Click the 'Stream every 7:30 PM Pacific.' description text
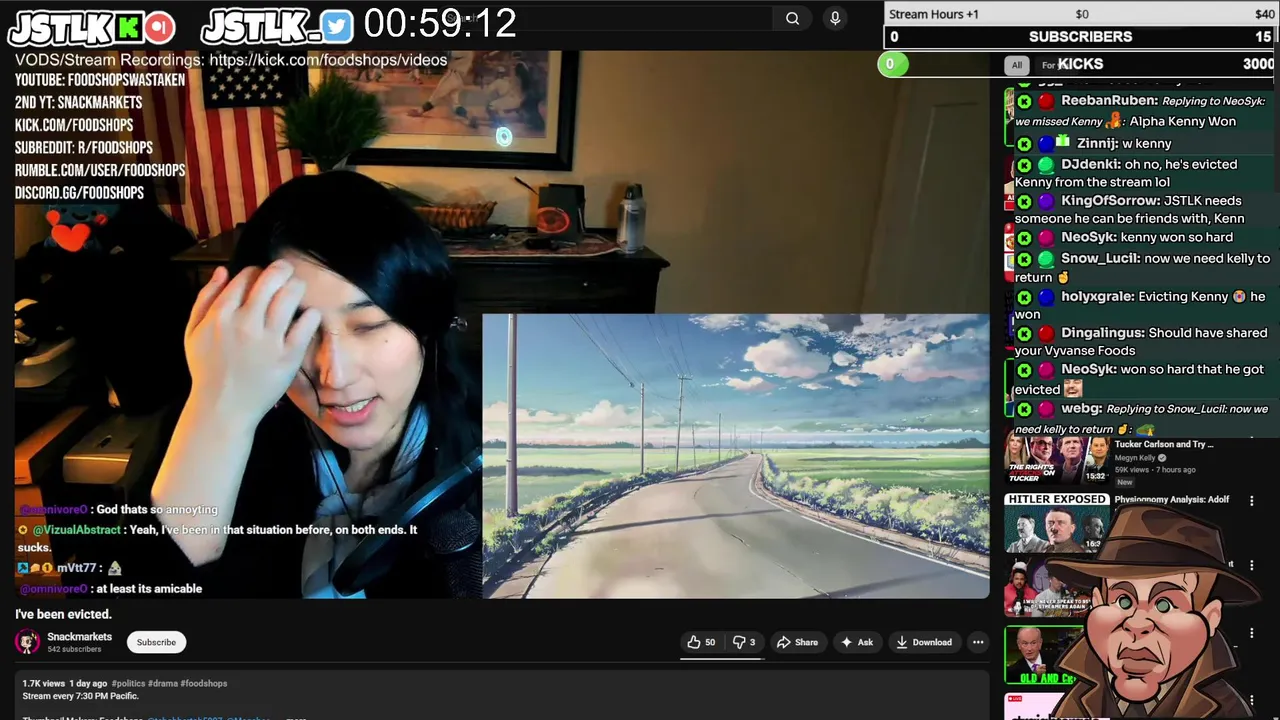Image resolution: width=1280 pixels, height=720 pixels. point(81,696)
